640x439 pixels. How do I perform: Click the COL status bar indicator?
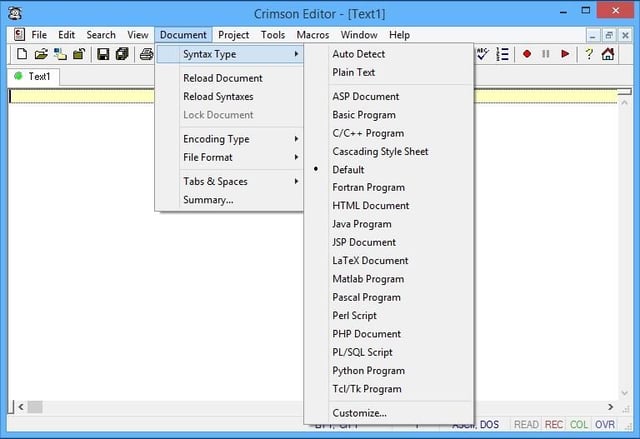[579, 425]
